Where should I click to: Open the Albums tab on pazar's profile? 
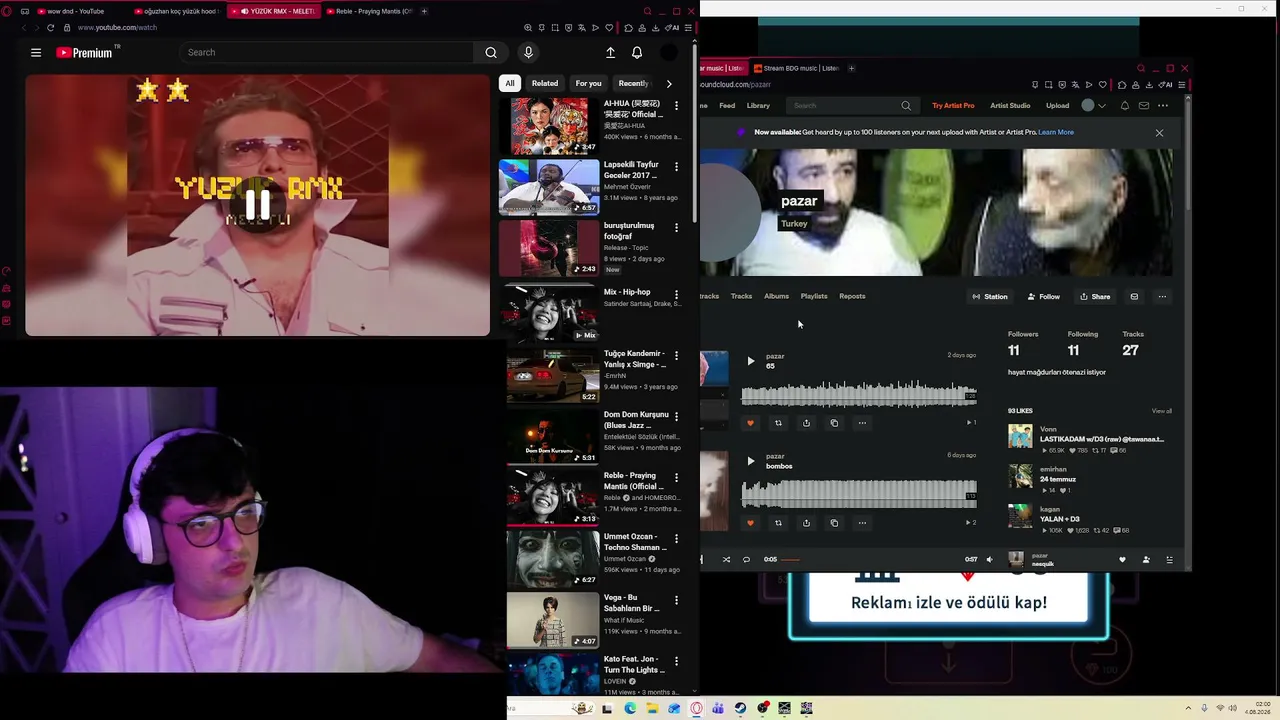tap(777, 296)
